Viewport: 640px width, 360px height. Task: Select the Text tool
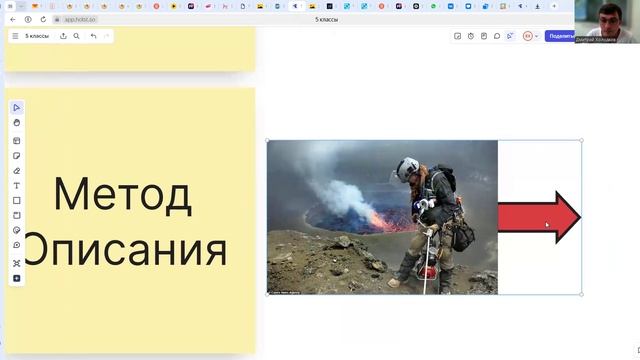[x=16, y=186]
